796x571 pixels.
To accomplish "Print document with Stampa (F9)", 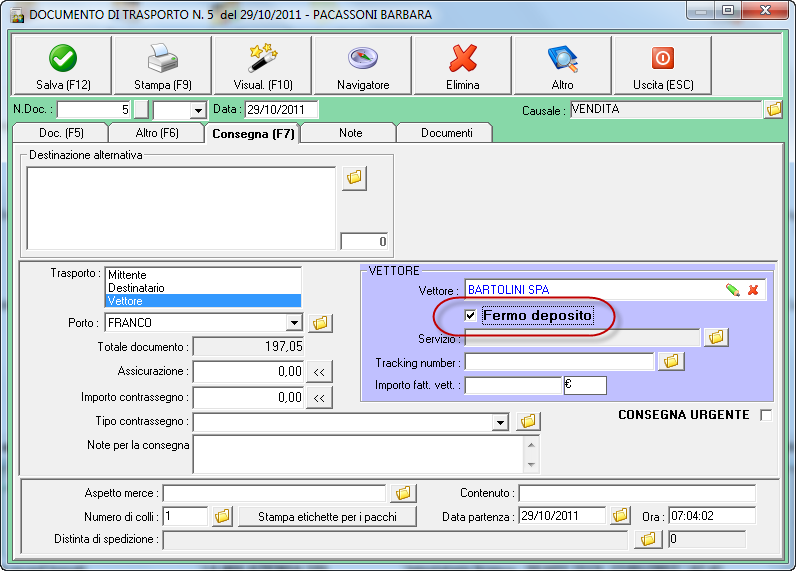I will 162,66.
